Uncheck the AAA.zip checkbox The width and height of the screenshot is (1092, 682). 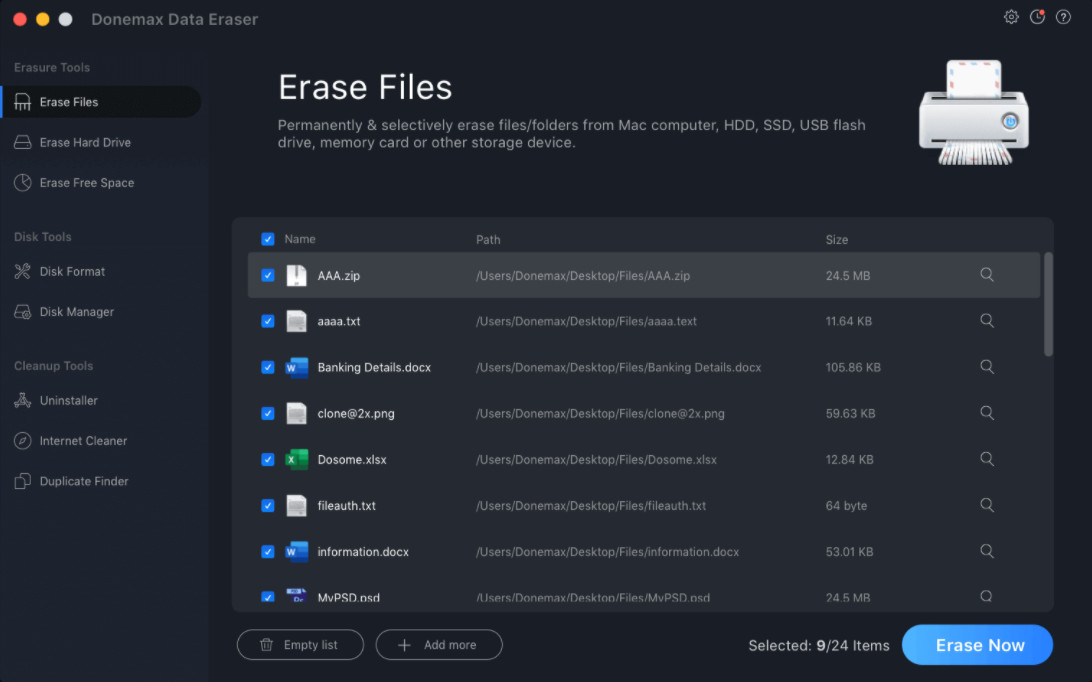point(267,275)
